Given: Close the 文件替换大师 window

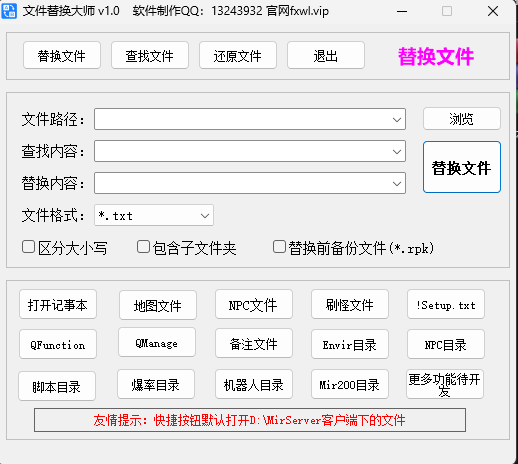Looking at the screenshot, I should click(493, 11).
